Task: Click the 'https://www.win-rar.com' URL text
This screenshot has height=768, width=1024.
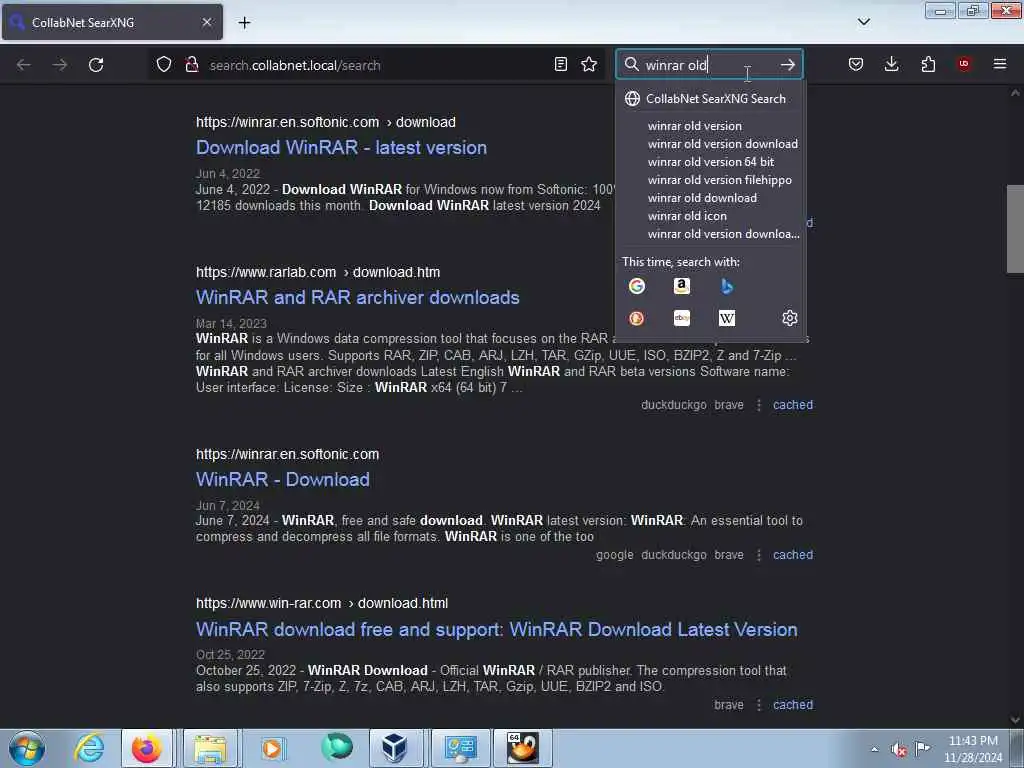Action: pos(268,603)
